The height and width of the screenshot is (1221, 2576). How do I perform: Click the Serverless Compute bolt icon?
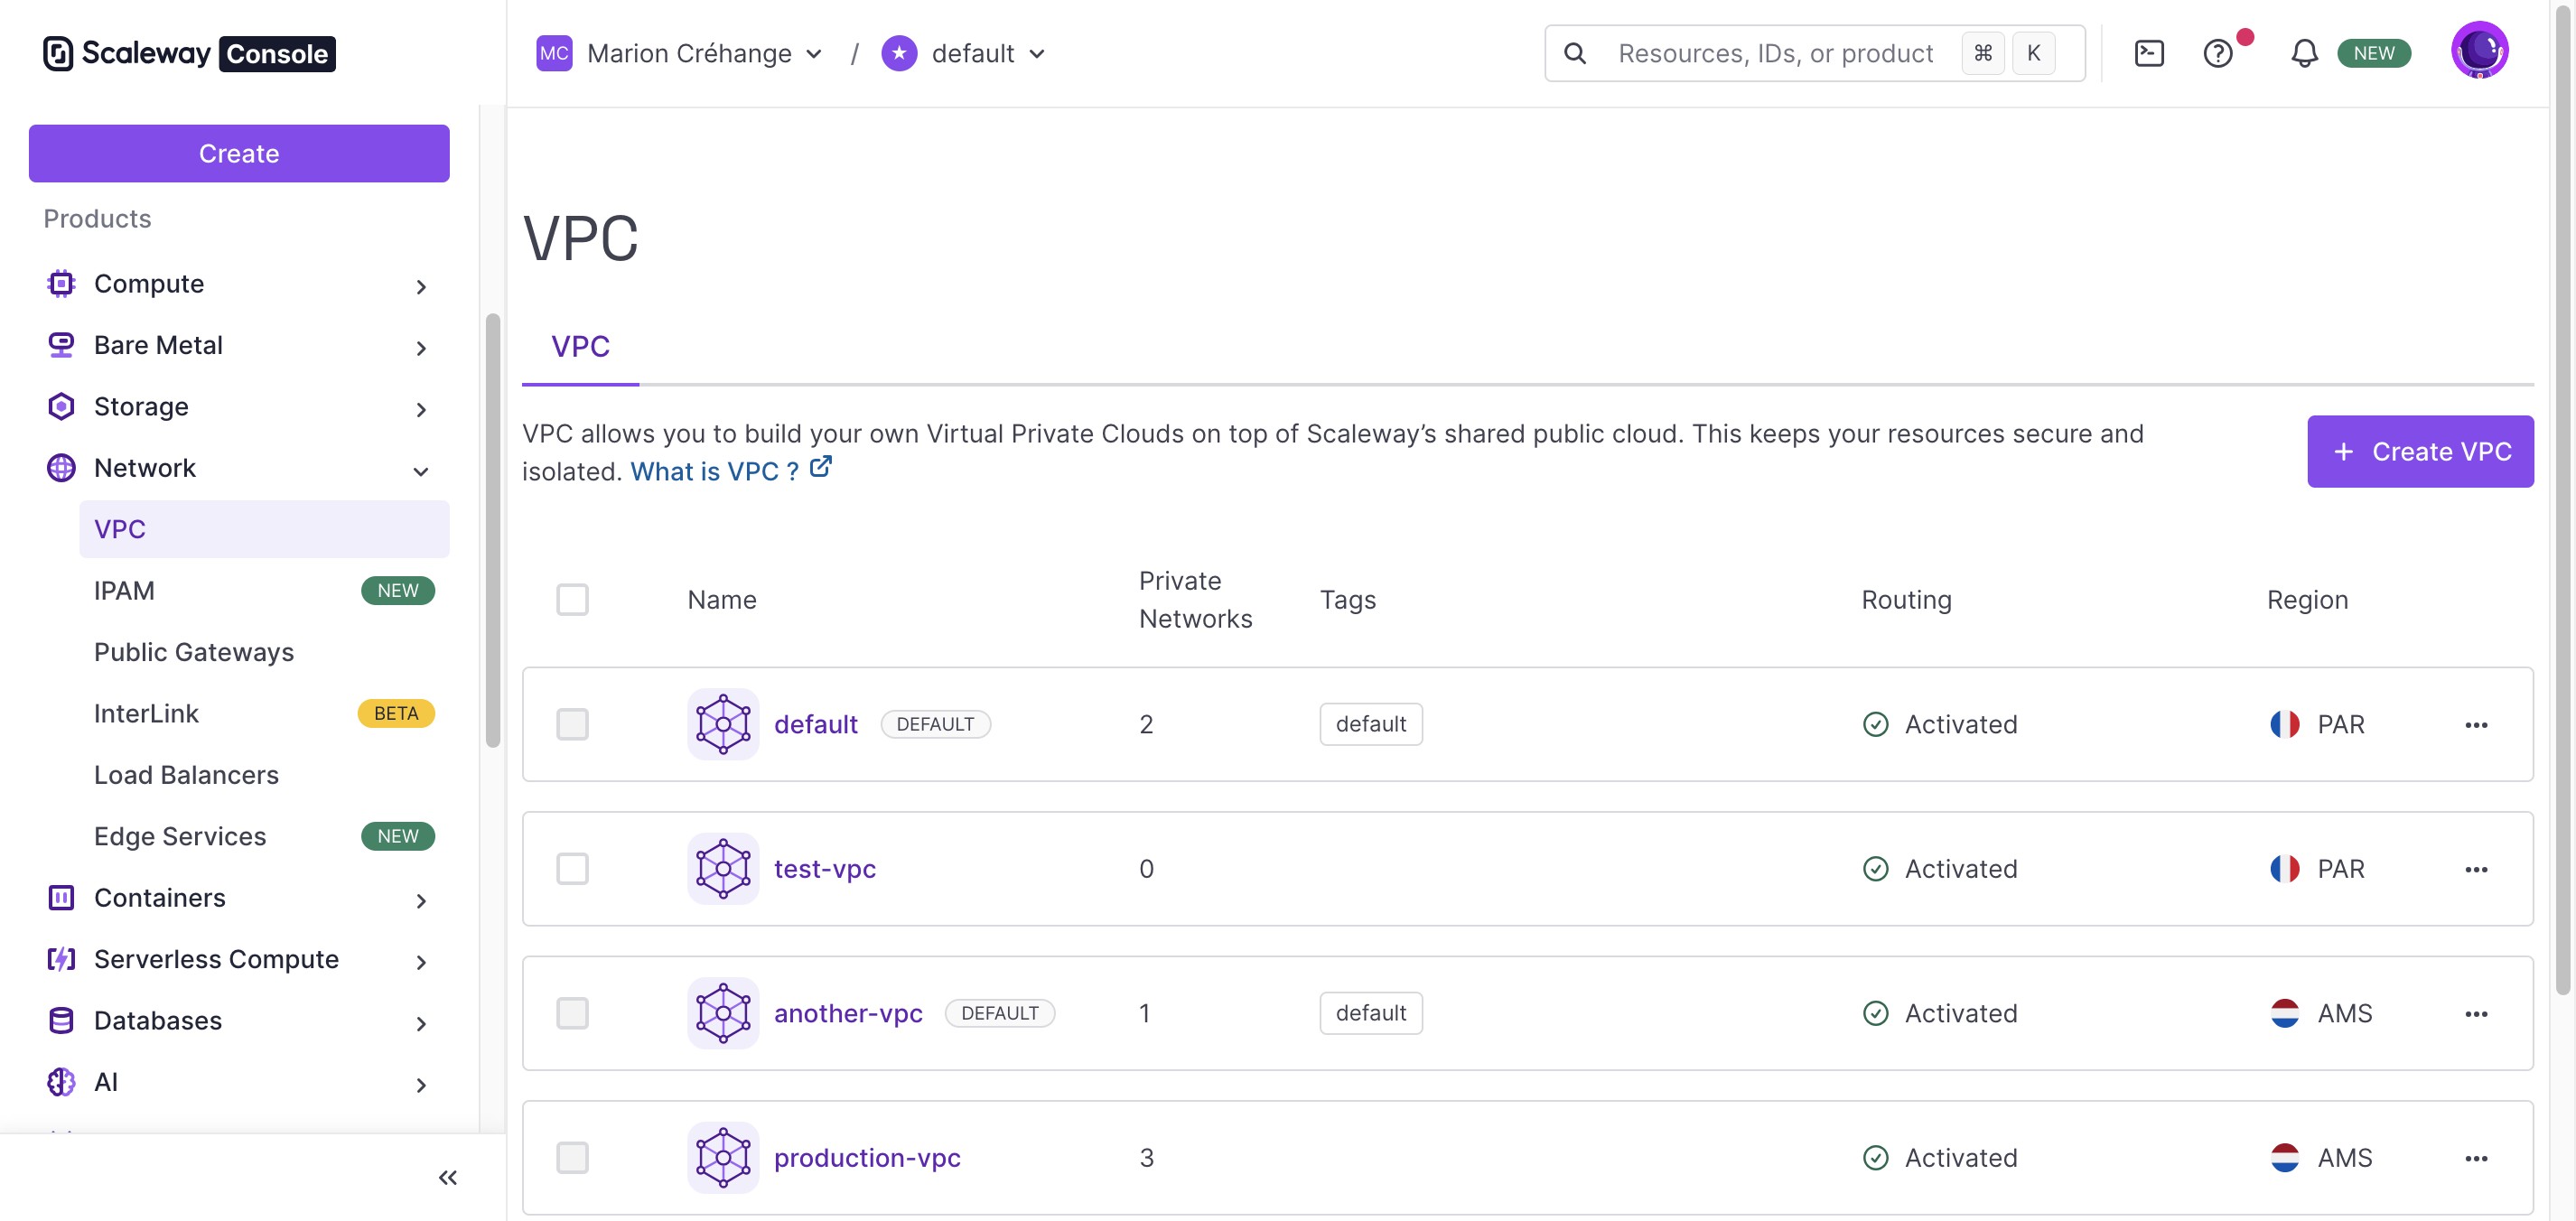(61, 959)
